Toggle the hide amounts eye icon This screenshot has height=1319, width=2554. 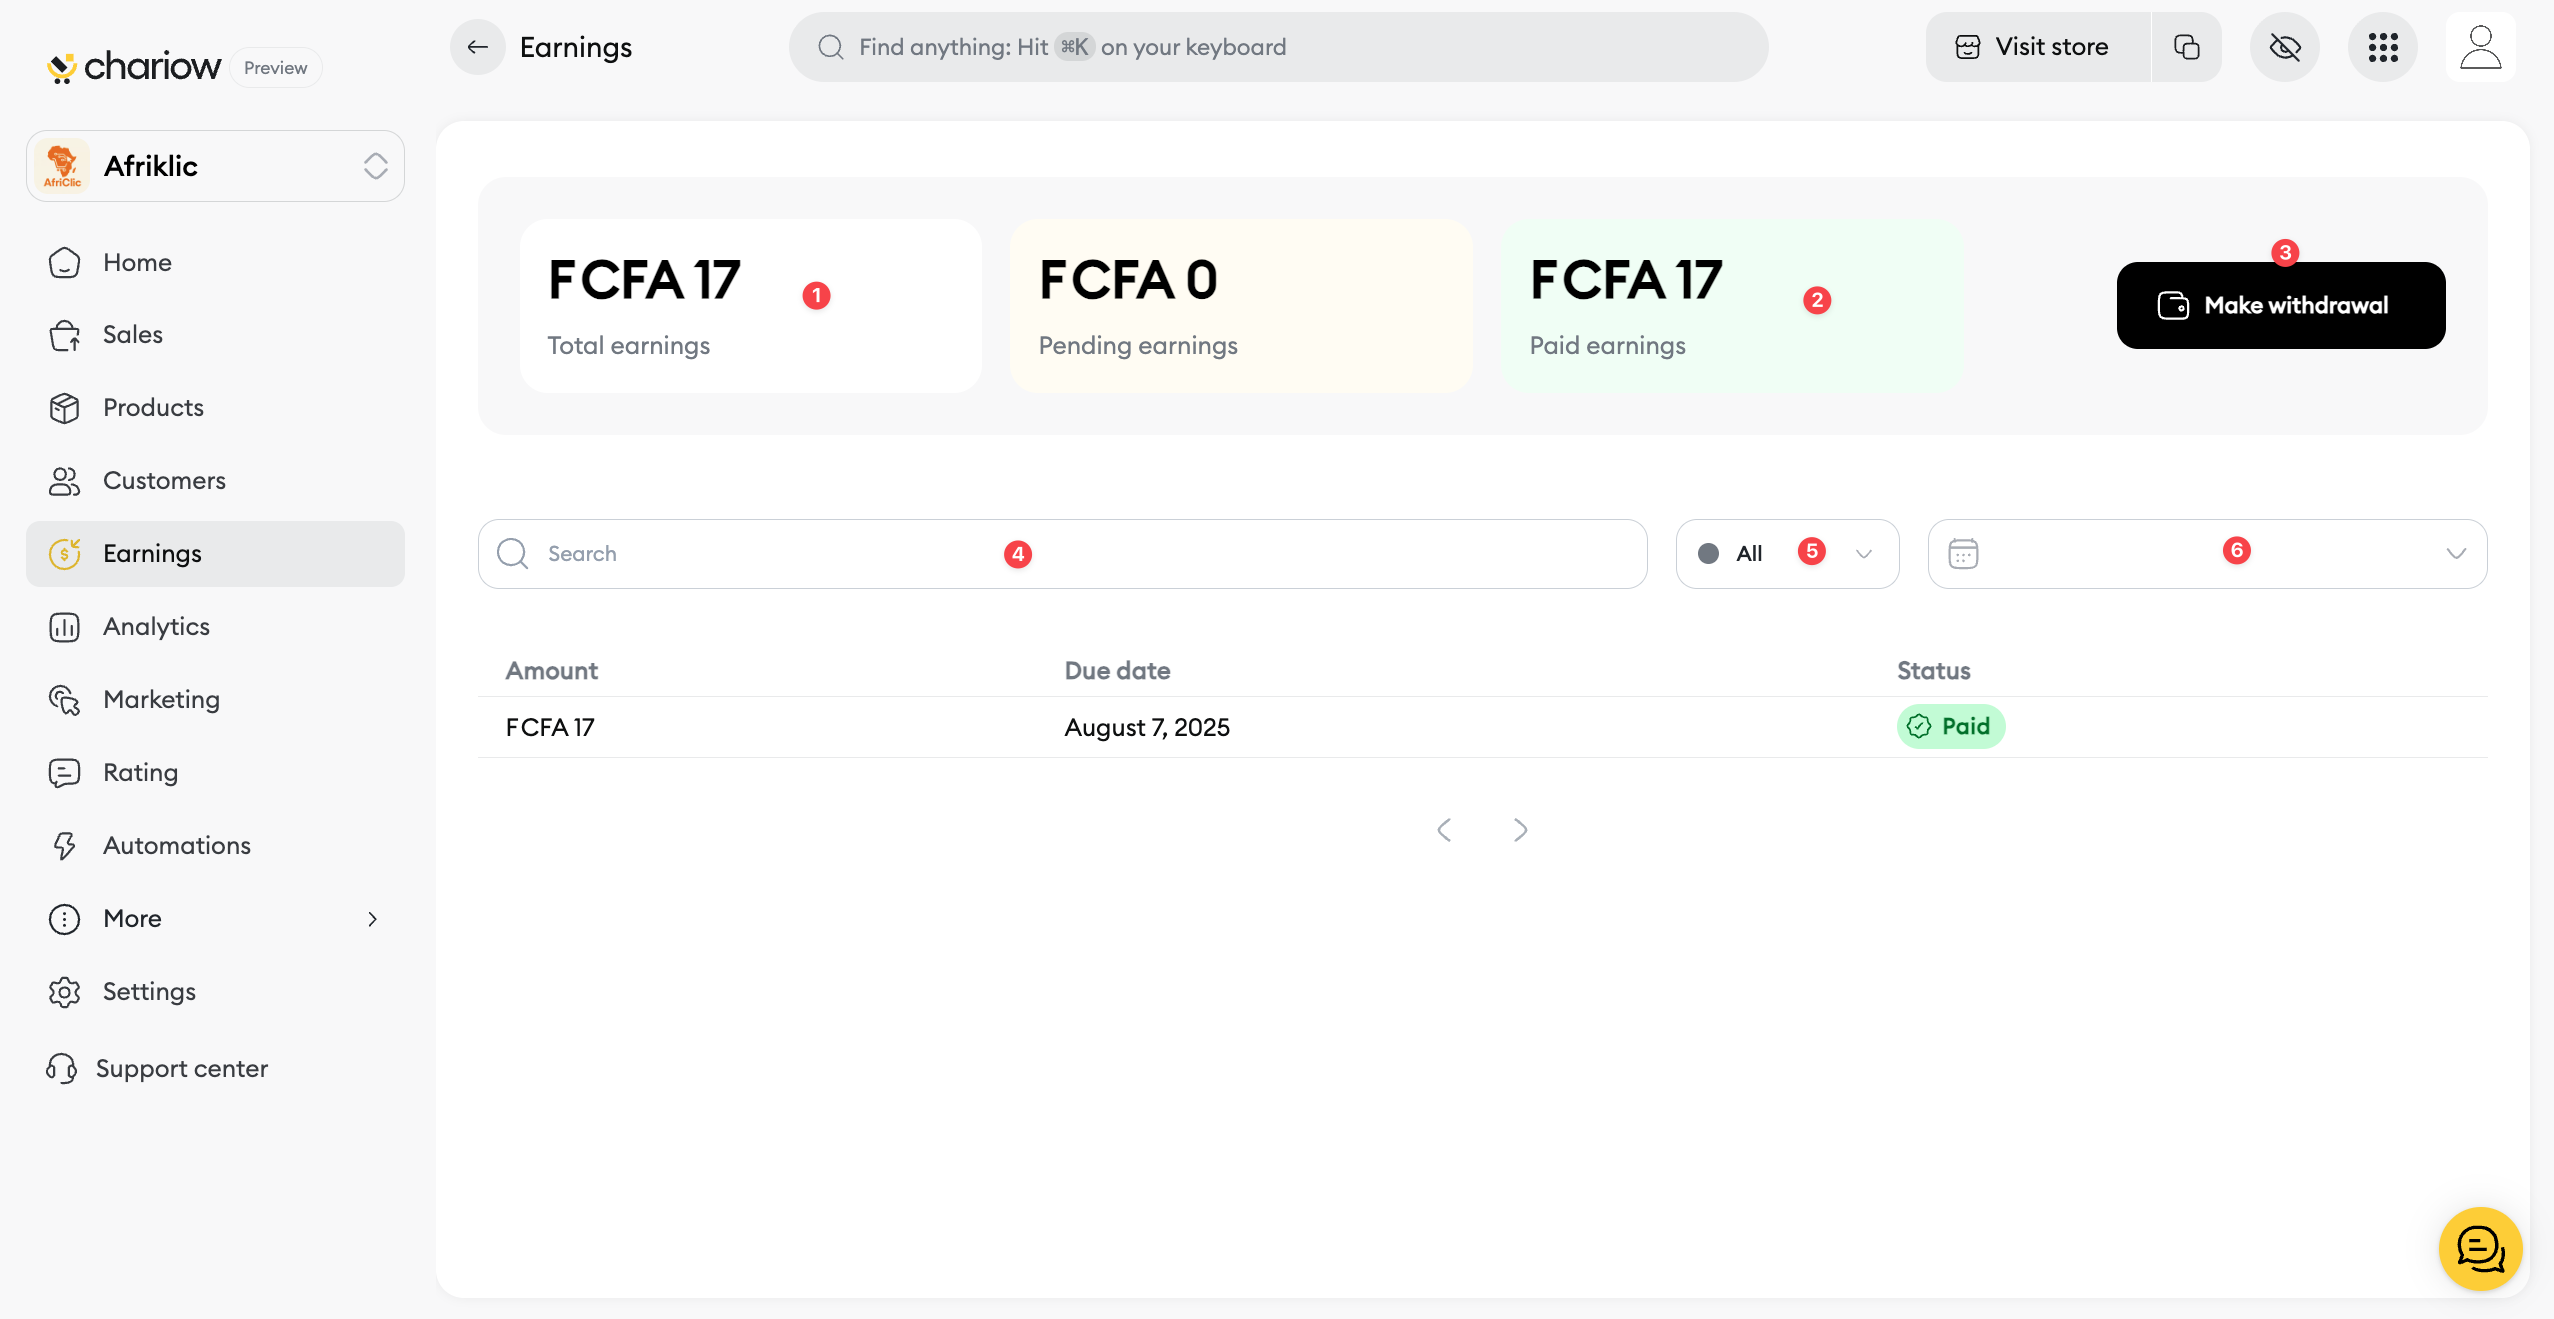(2284, 47)
